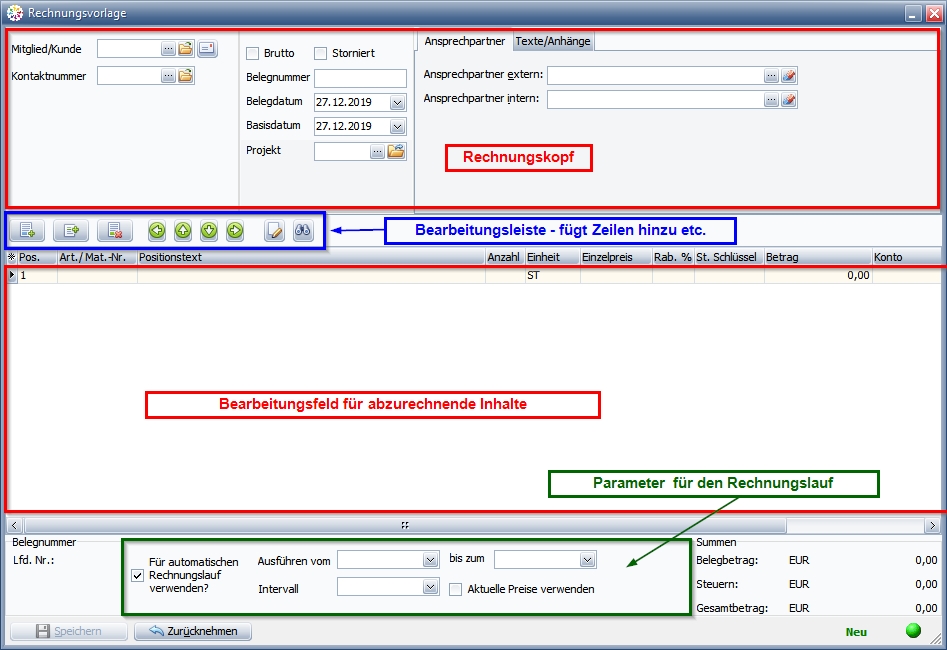Add a new row with the first toolbar icon
947x650 pixels.
tap(27, 230)
